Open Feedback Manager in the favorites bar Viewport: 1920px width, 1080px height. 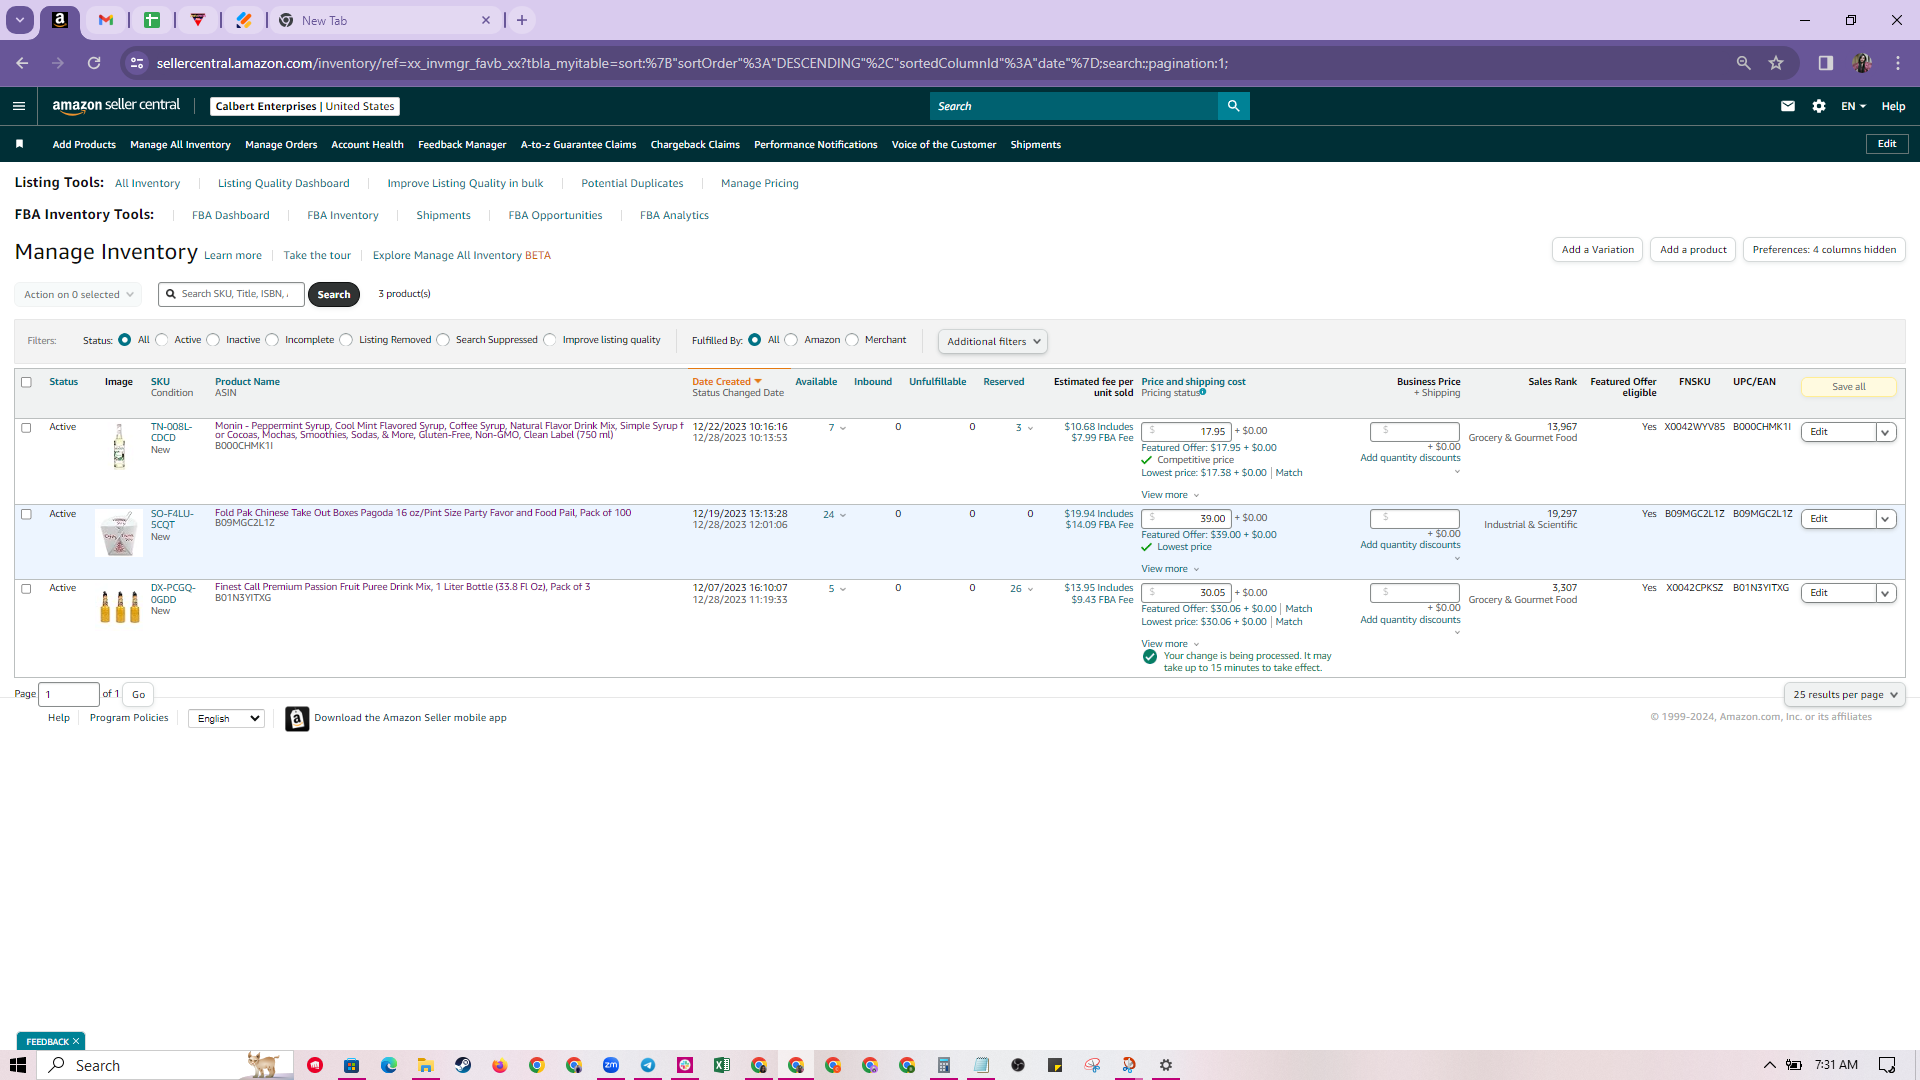(462, 145)
